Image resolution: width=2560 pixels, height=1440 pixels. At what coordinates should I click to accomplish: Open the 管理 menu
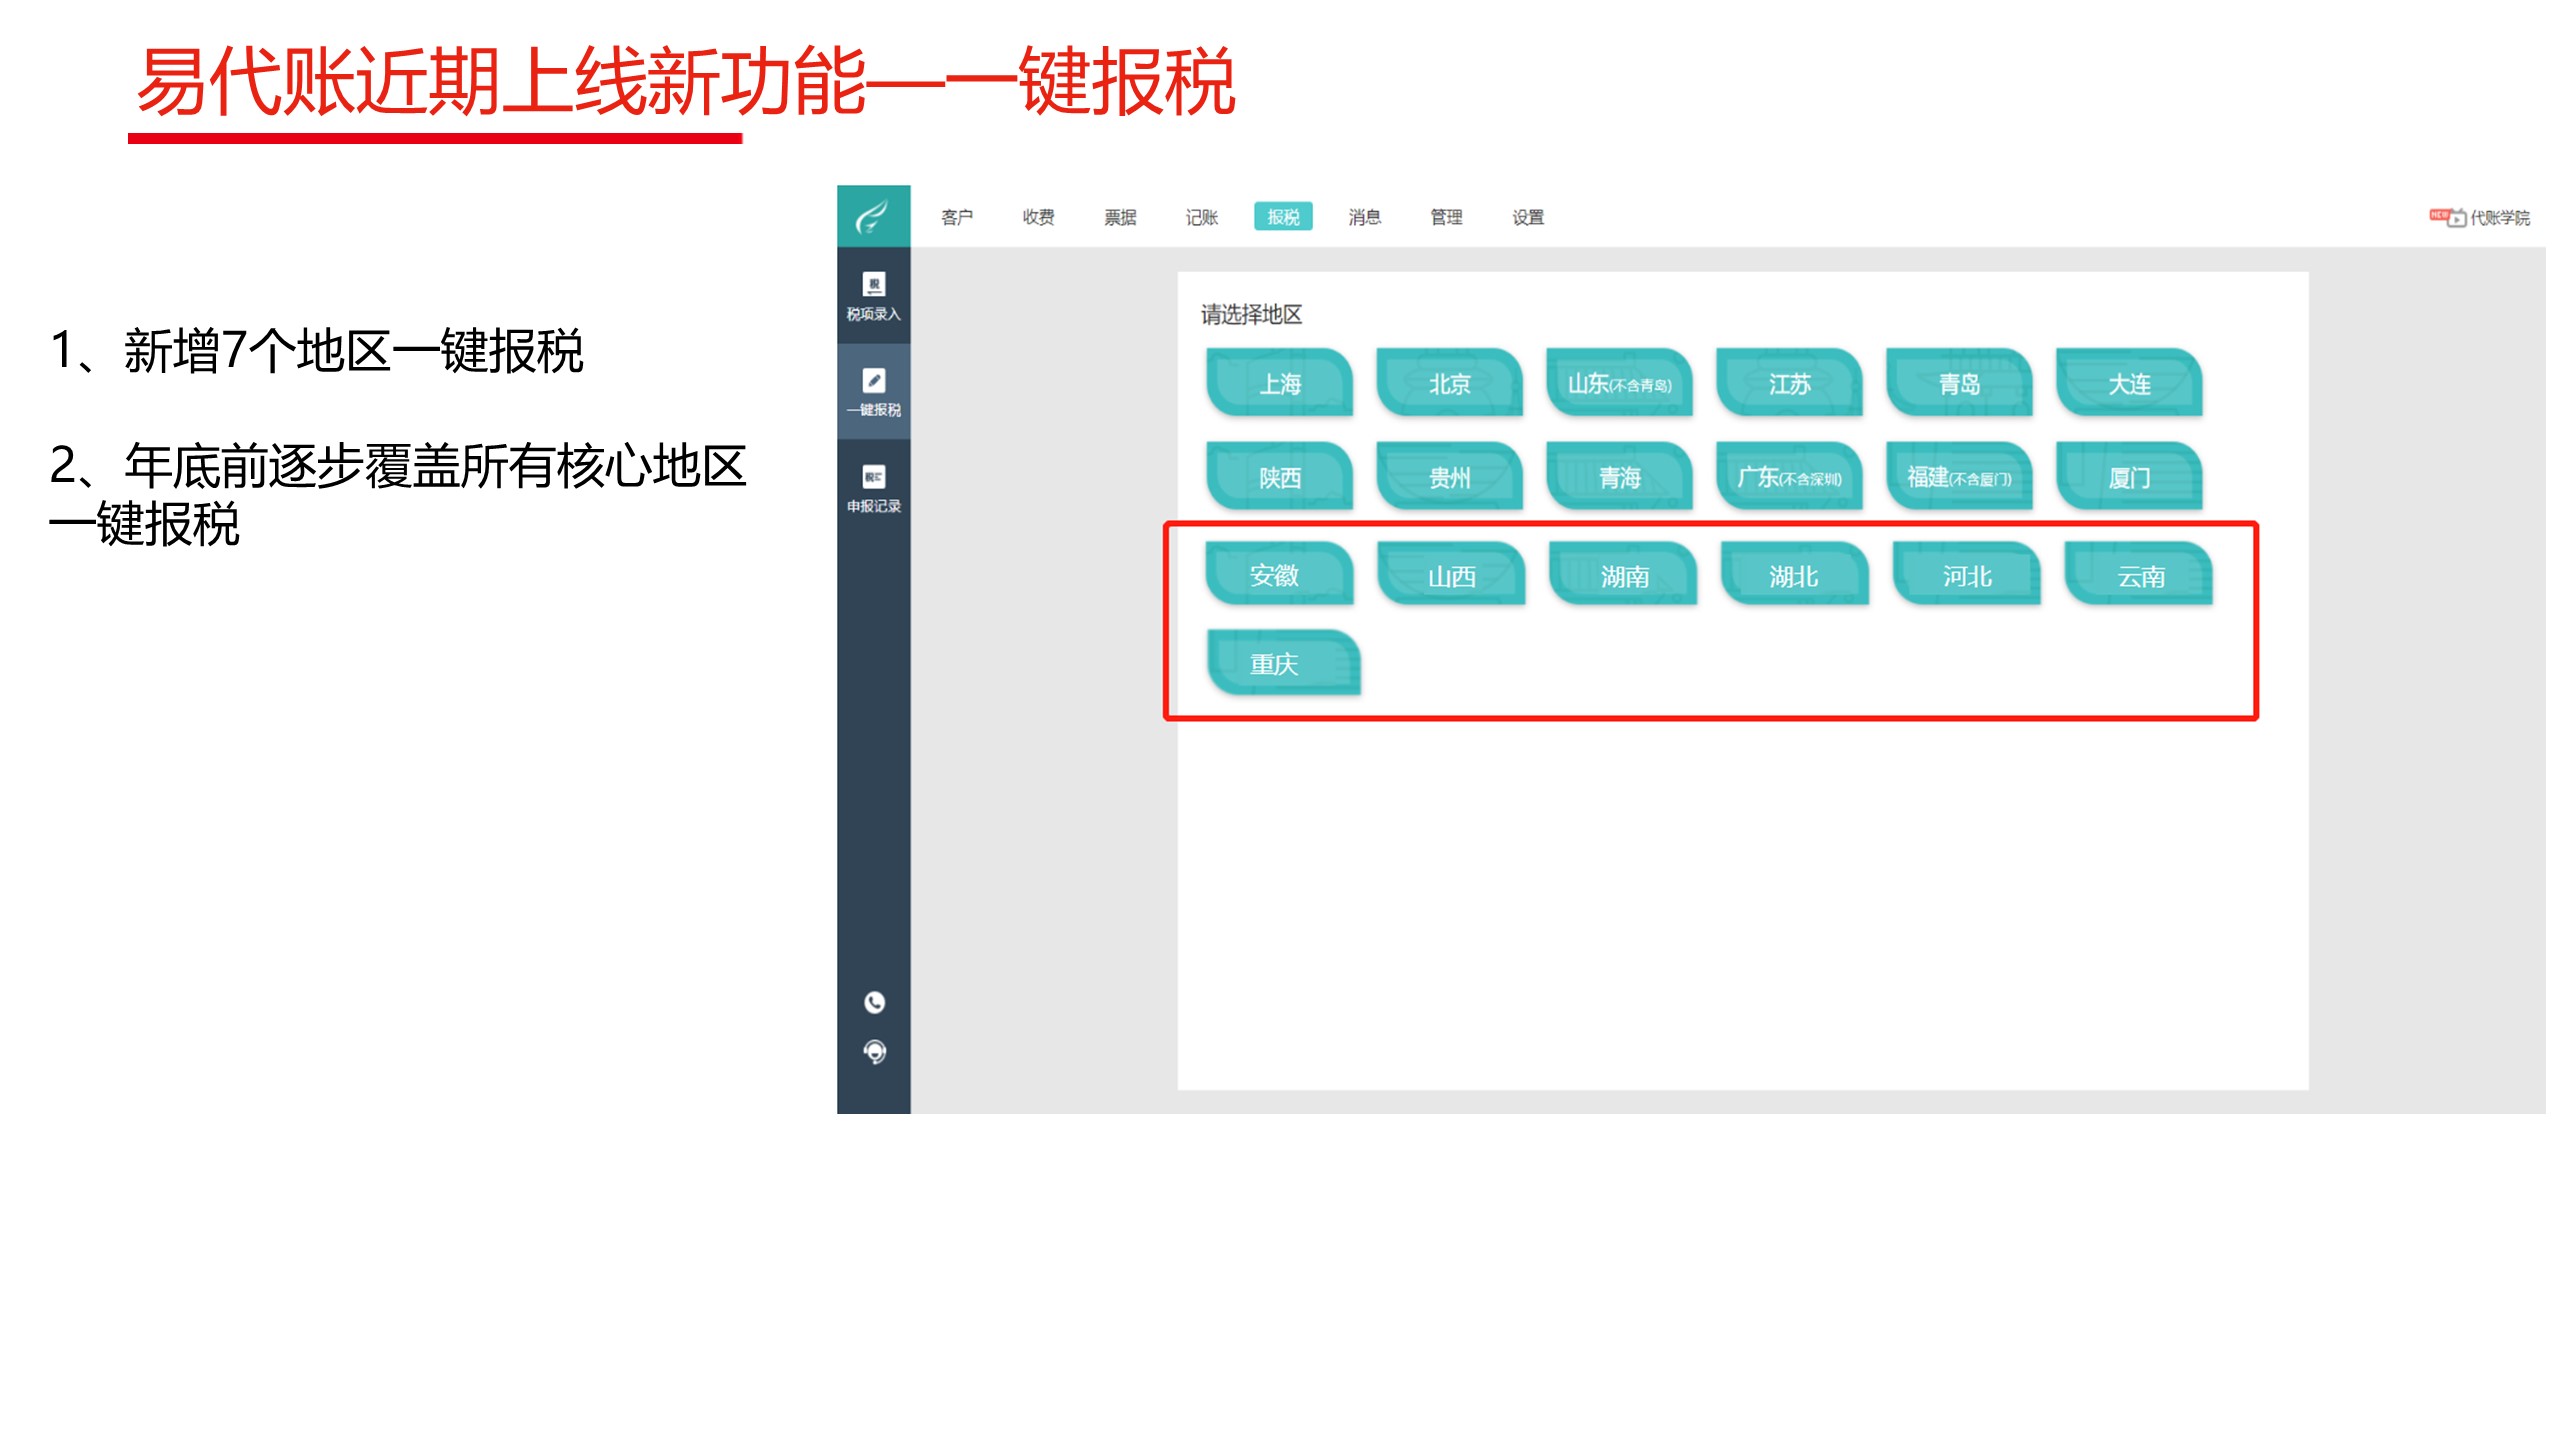pyautogui.click(x=1446, y=217)
